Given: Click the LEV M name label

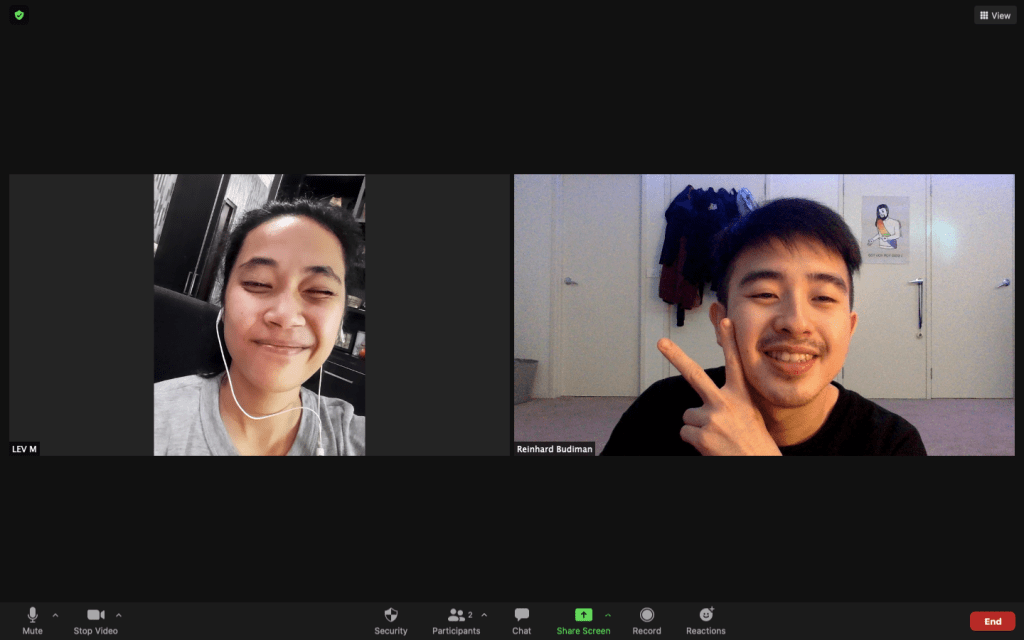Looking at the screenshot, I should click(x=25, y=449).
